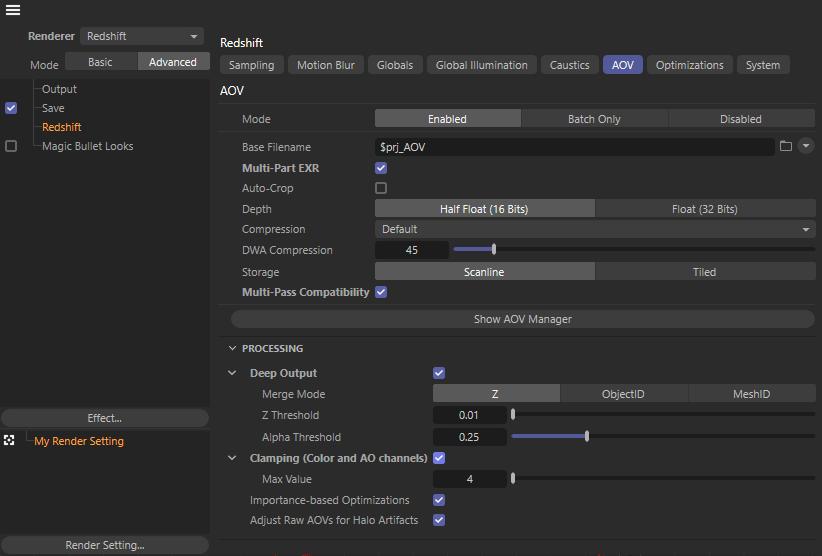822x556 pixels.
Task: Click the Show AOV Manager button
Action: (x=522, y=319)
